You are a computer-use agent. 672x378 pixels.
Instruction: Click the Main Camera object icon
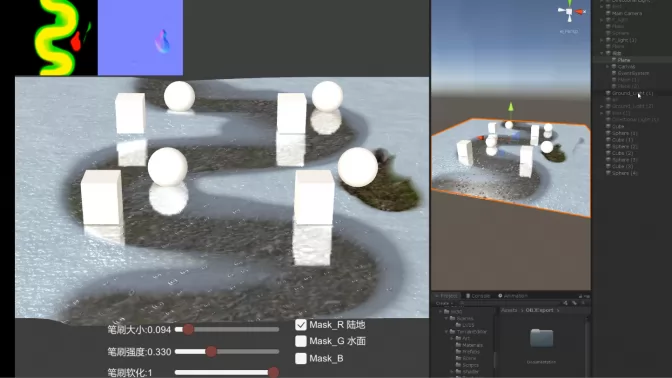(x=608, y=13)
